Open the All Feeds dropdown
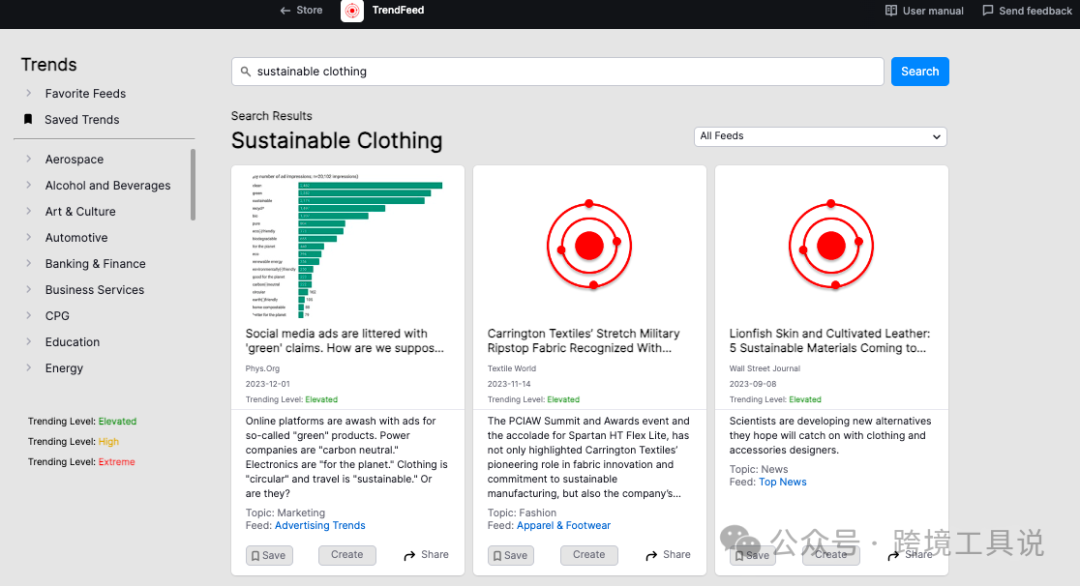 [820, 136]
